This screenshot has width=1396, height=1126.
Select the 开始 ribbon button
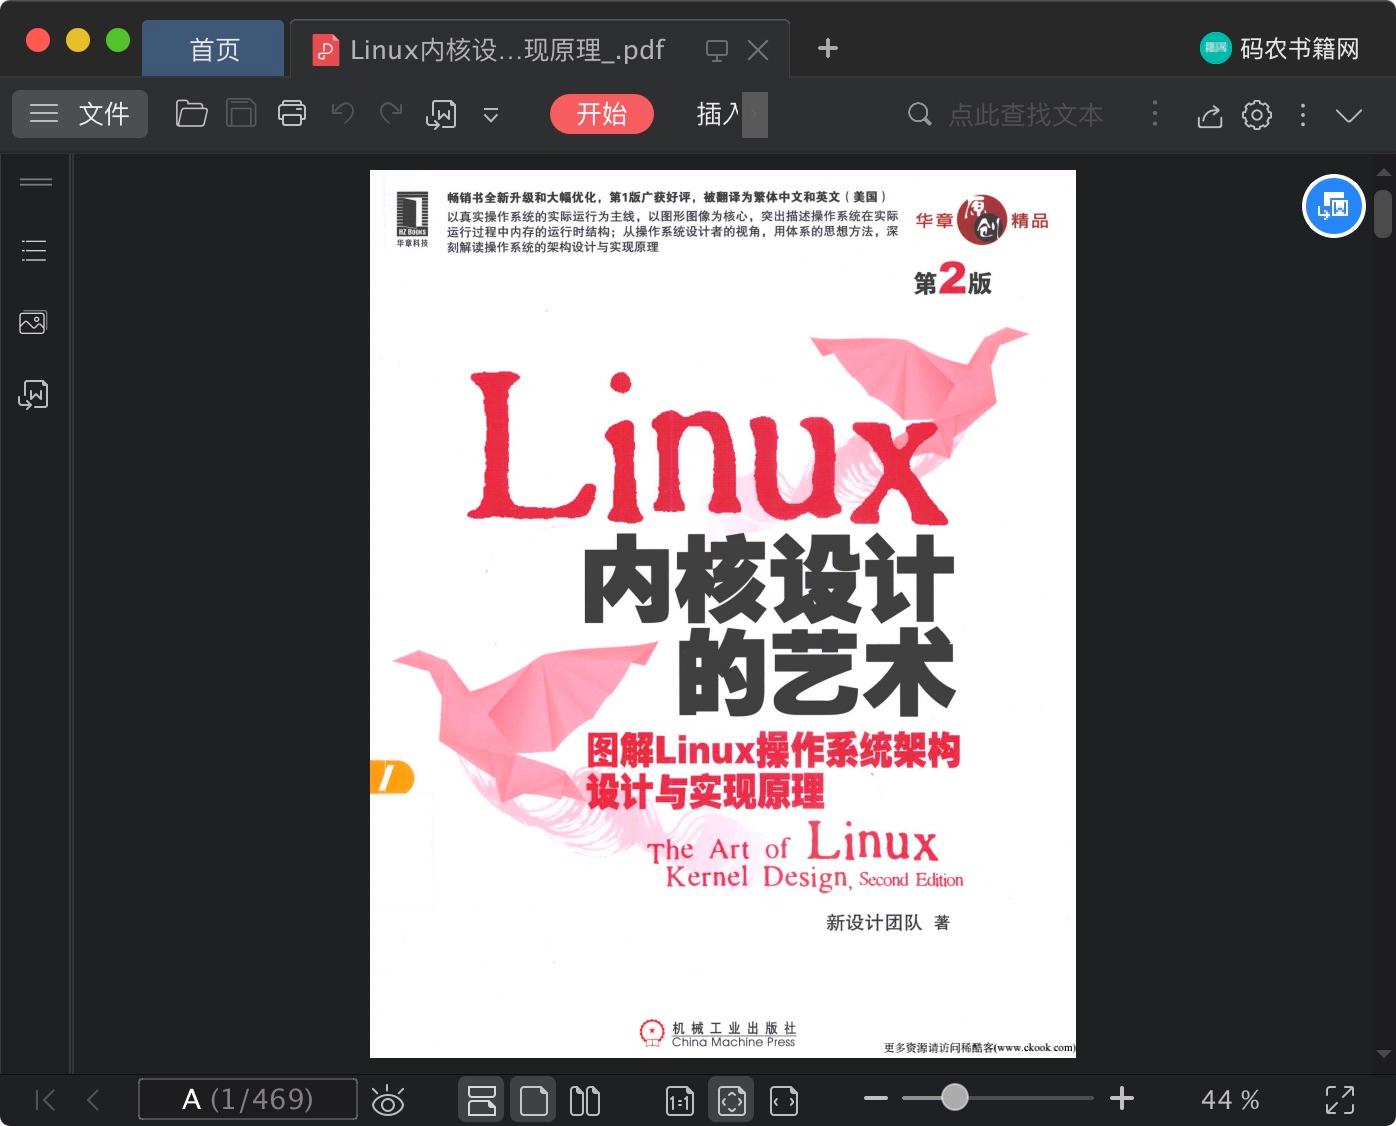pos(602,114)
